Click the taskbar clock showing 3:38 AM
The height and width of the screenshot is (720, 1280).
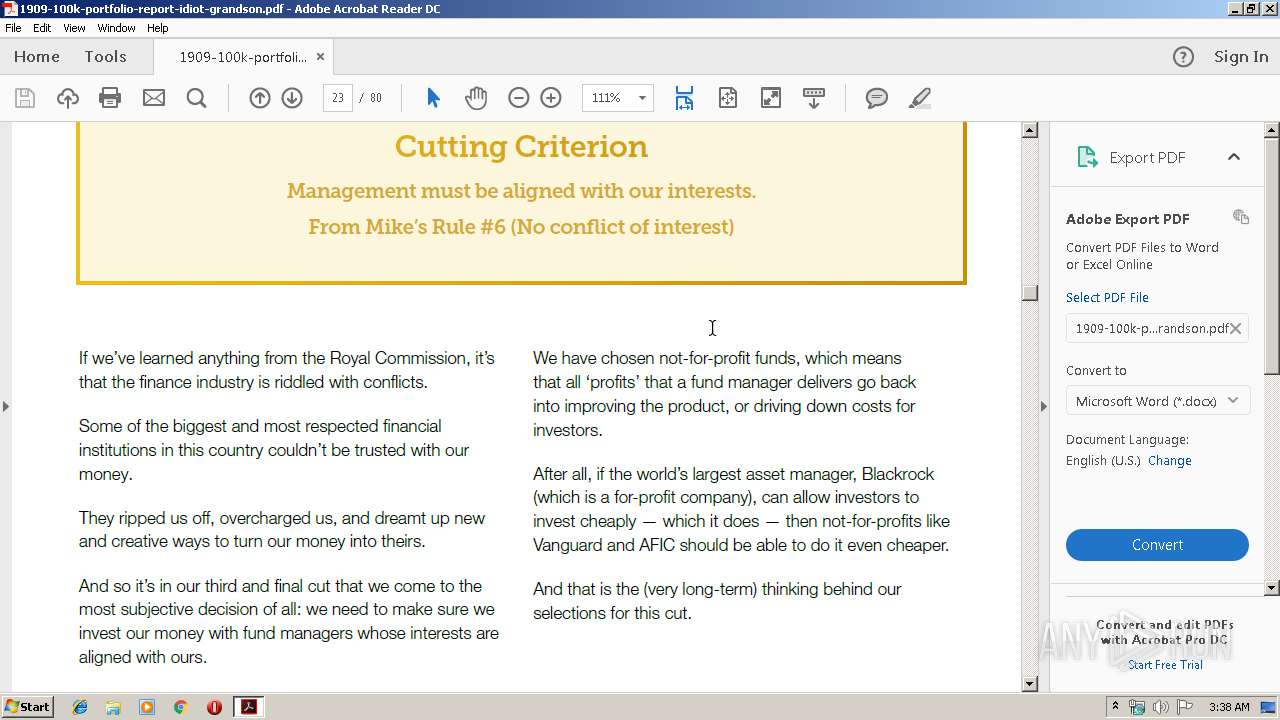[1229, 707]
